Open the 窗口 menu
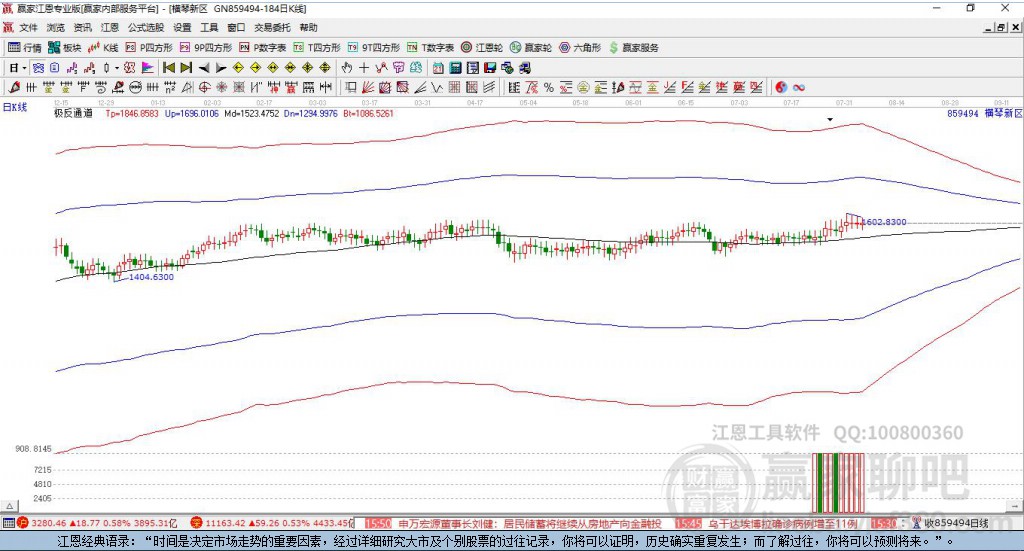Image resolution: width=1024 pixels, height=551 pixels. (236, 27)
